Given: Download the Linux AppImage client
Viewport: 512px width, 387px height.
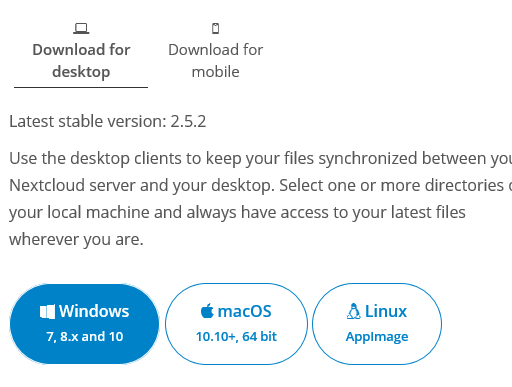Looking at the screenshot, I should click(377, 324).
